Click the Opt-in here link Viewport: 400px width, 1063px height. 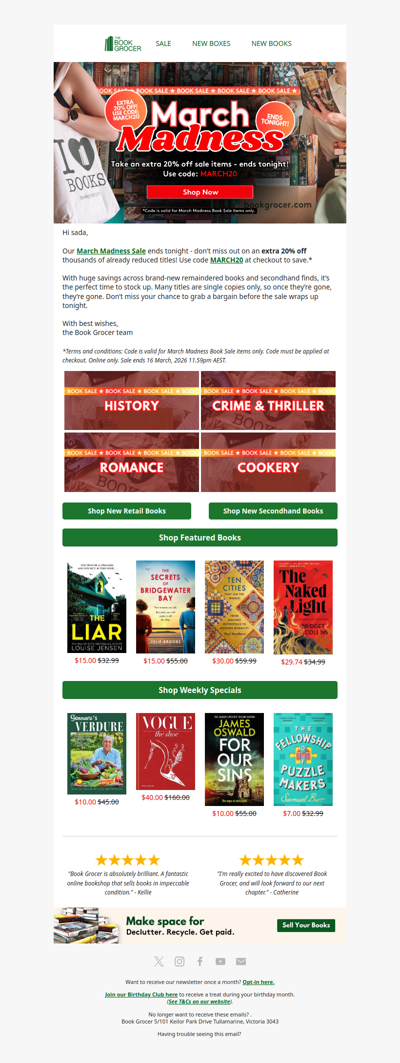point(258,982)
